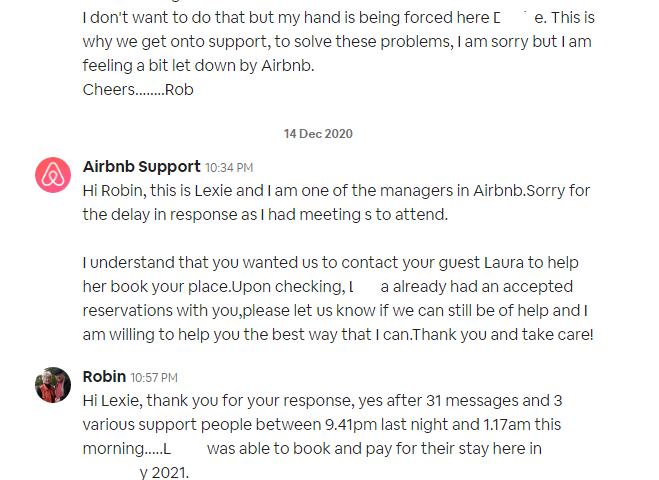This screenshot has width=659, height=480.
Task: Click the 10:34 PM message timestamp
Action: (229, 167)
